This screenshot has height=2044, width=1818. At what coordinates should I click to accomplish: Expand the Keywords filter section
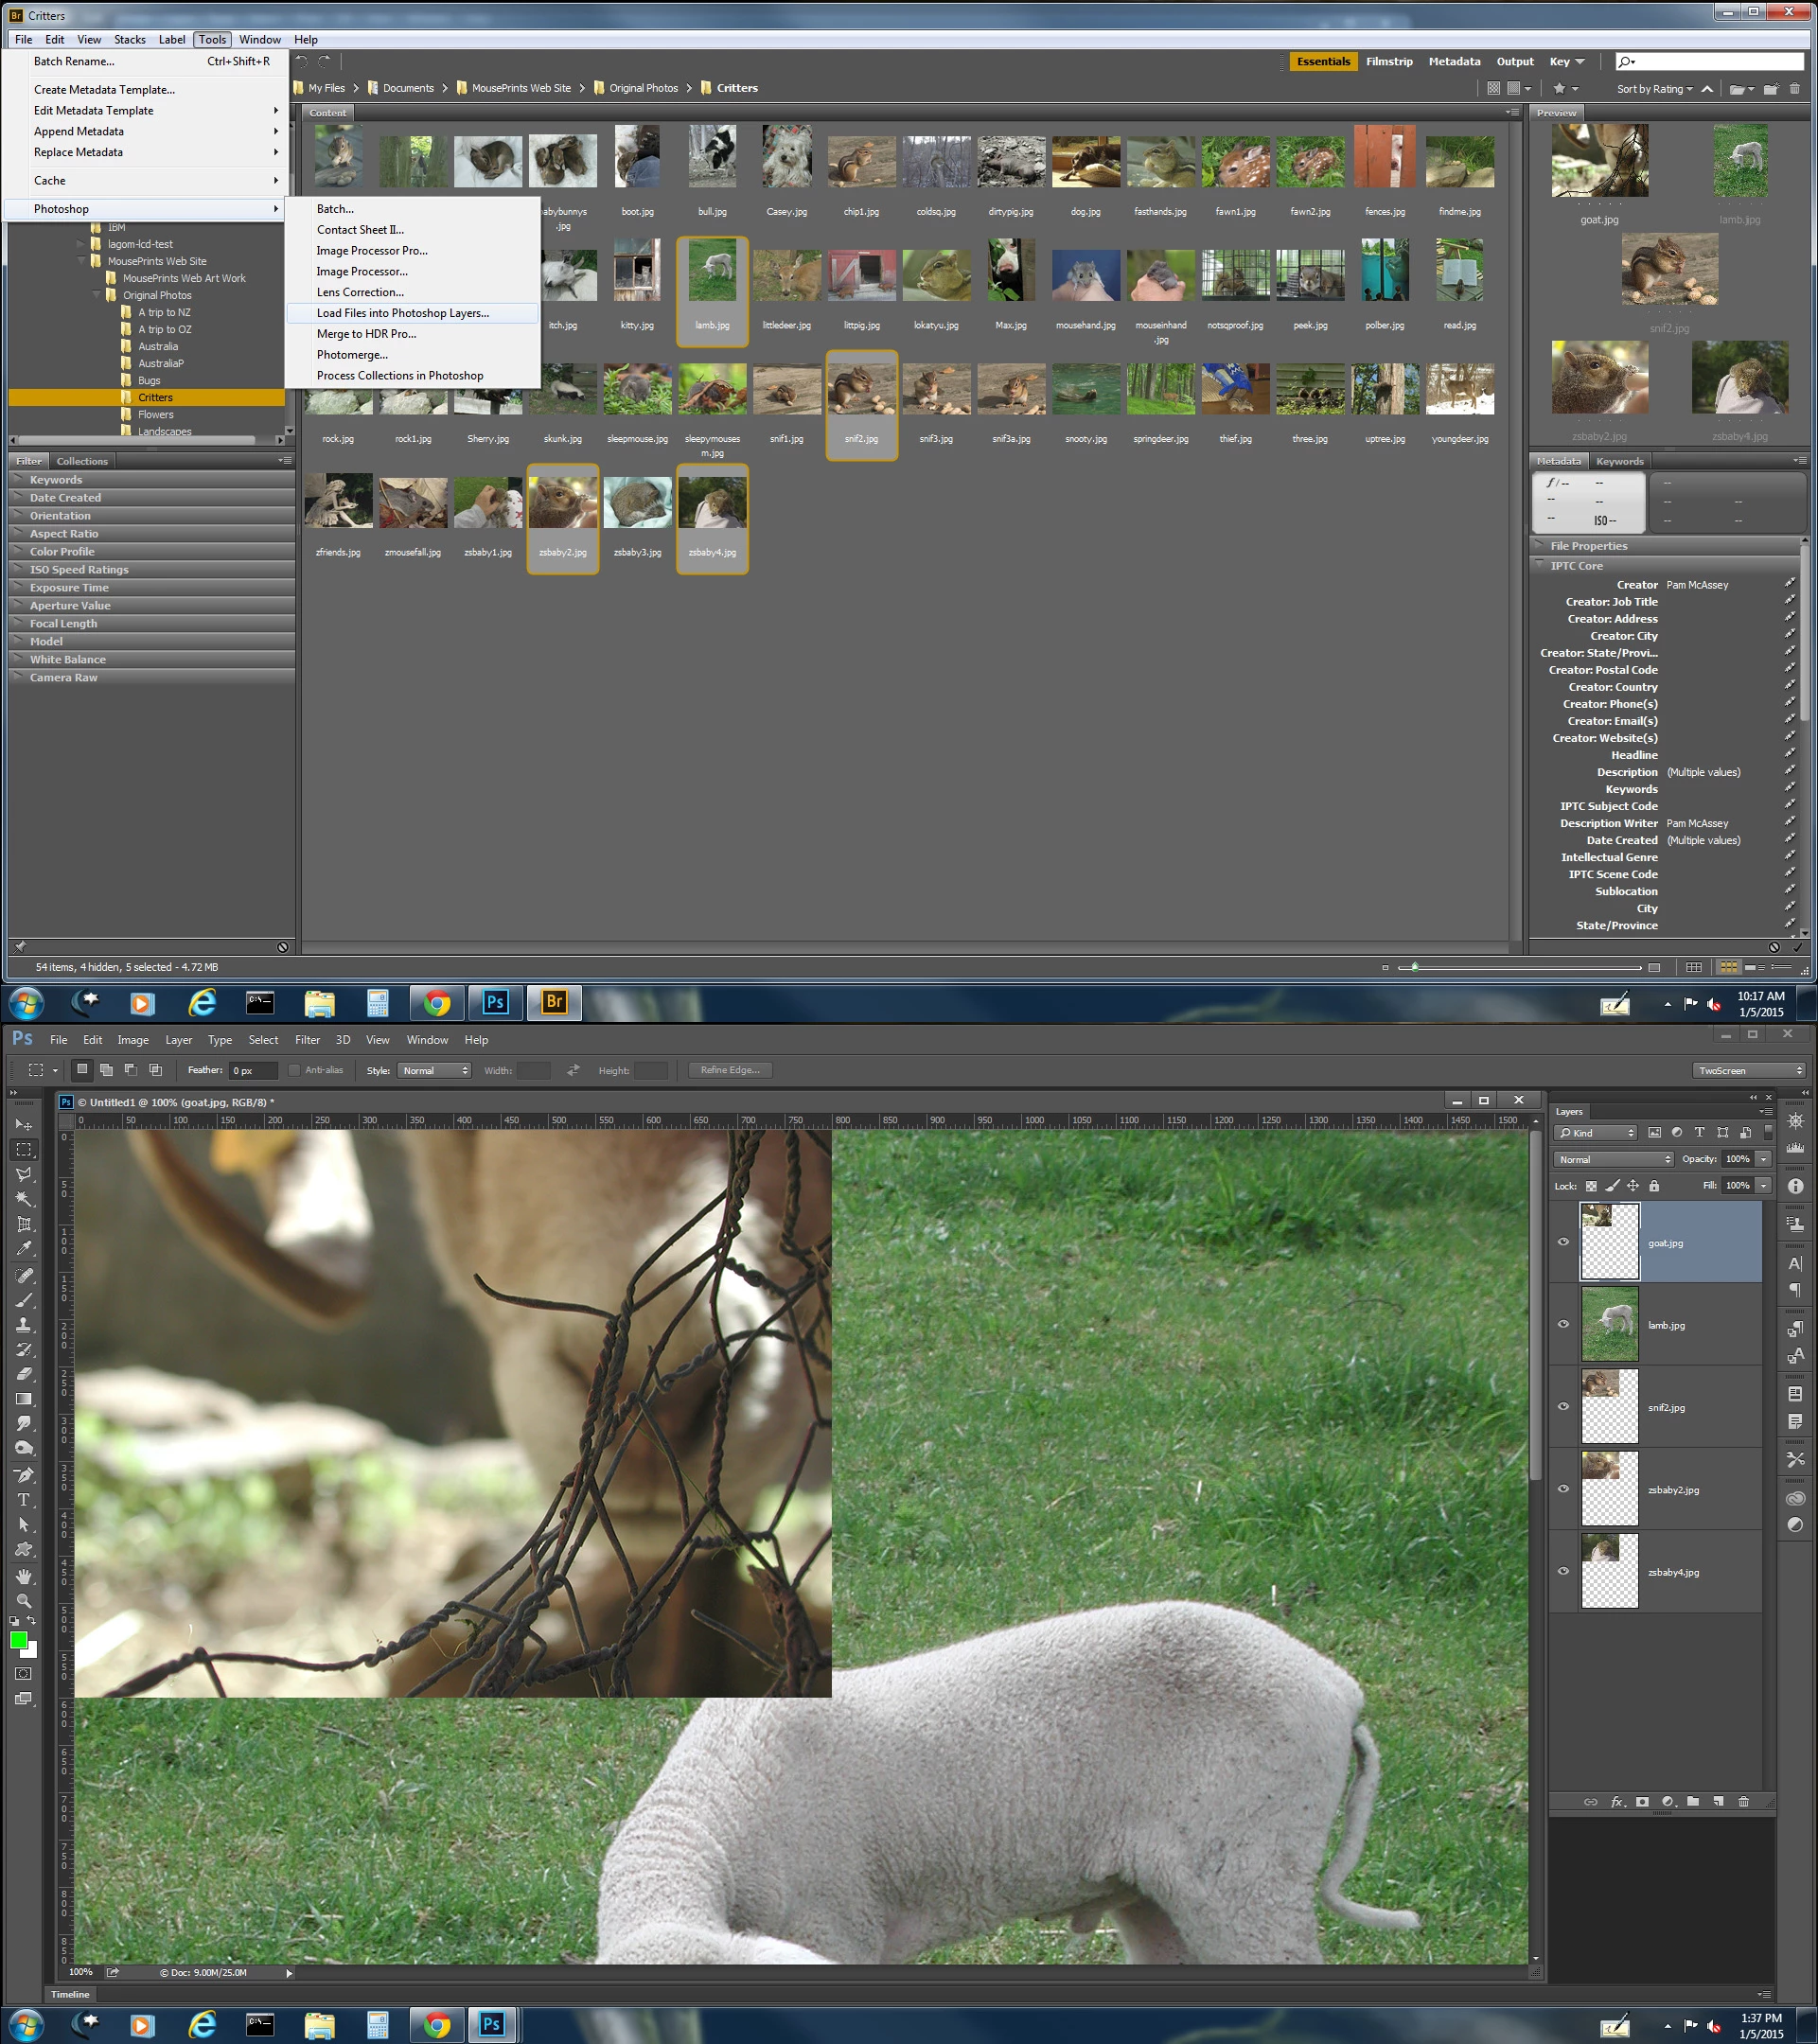point(56,480)
